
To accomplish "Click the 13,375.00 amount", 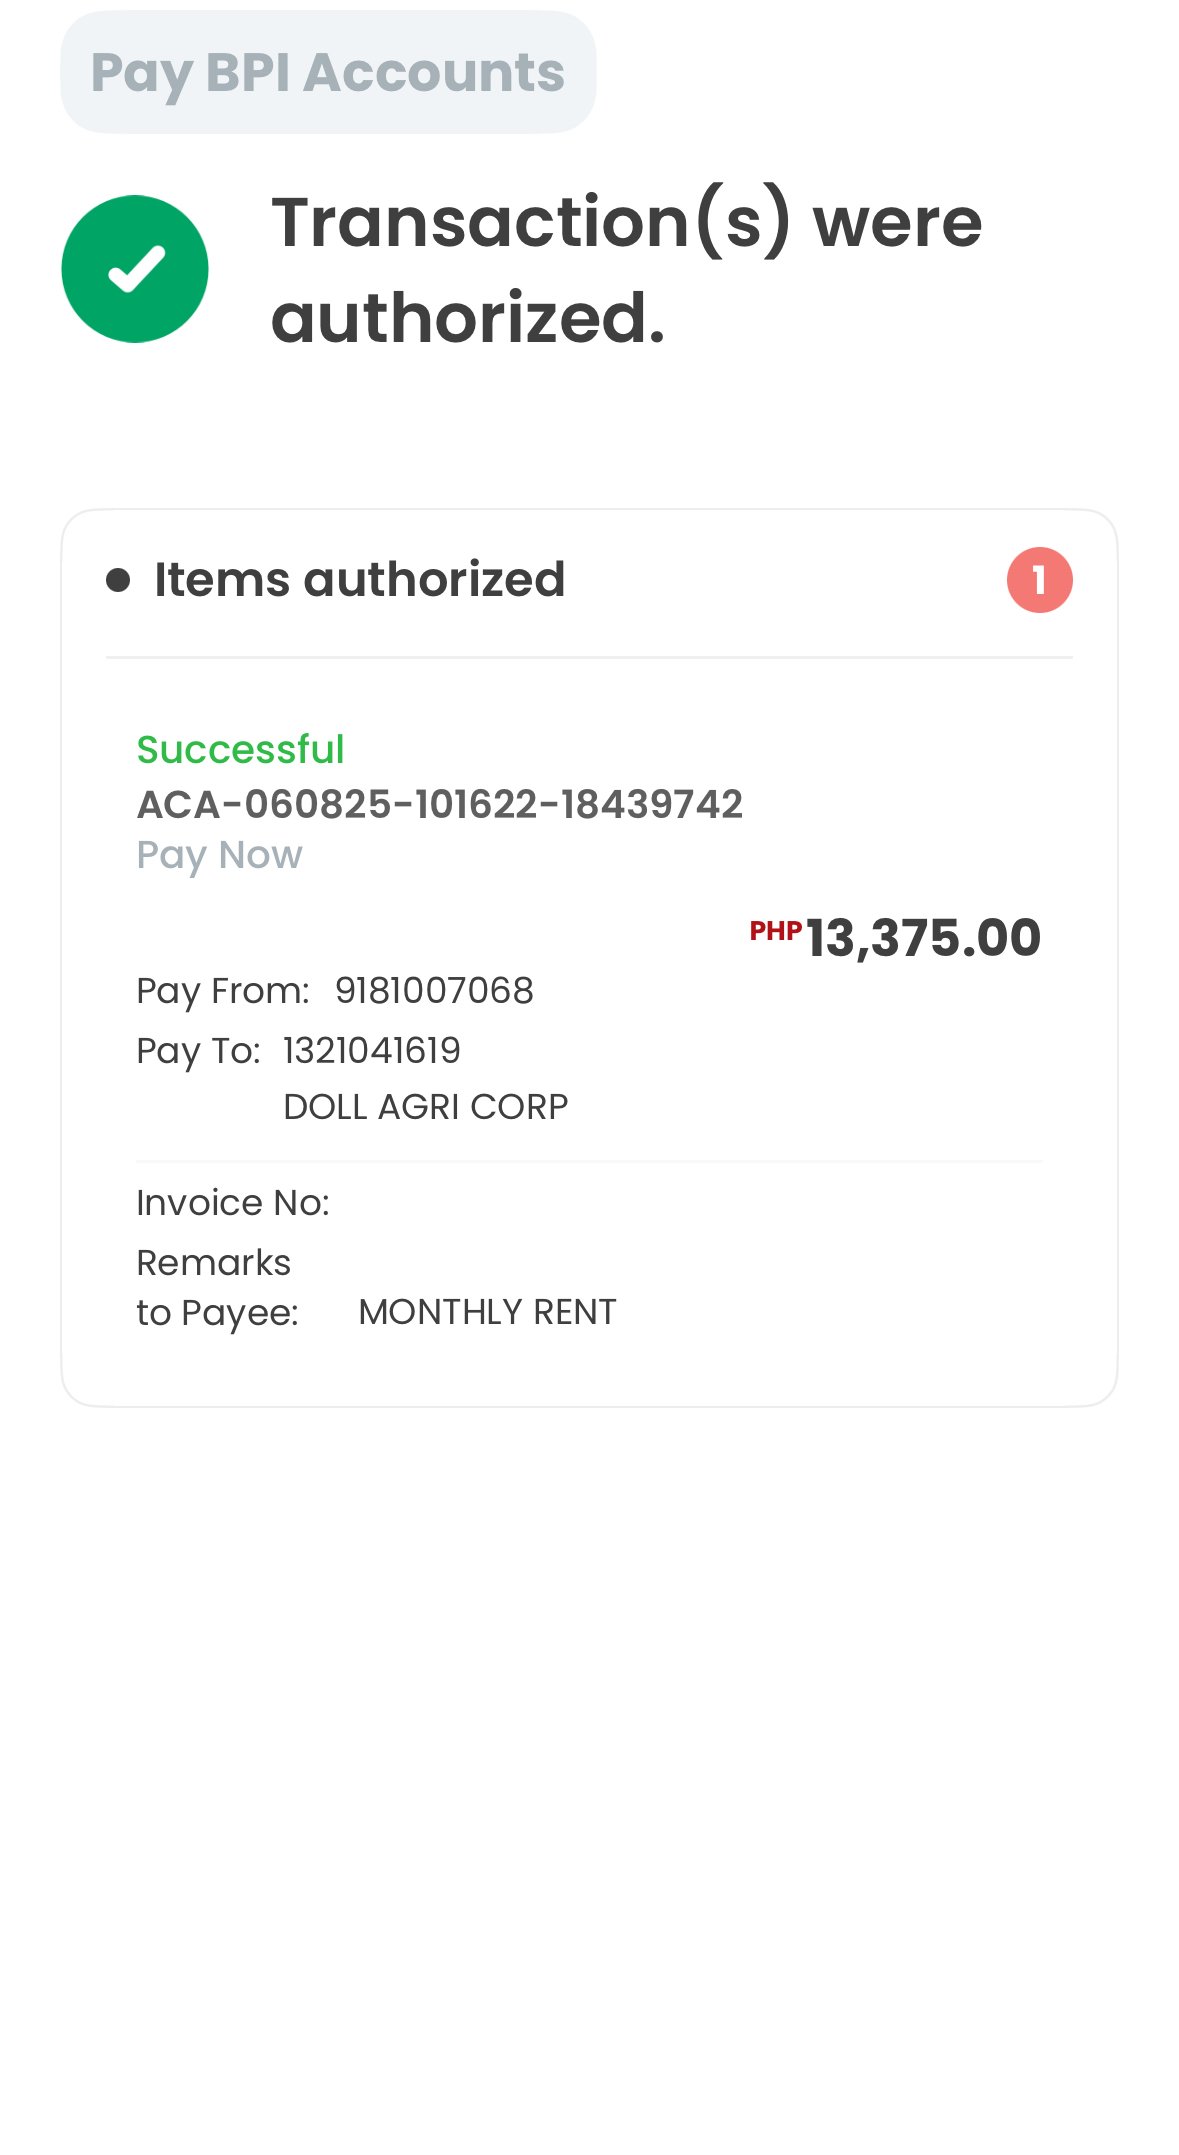I will 923,938.
